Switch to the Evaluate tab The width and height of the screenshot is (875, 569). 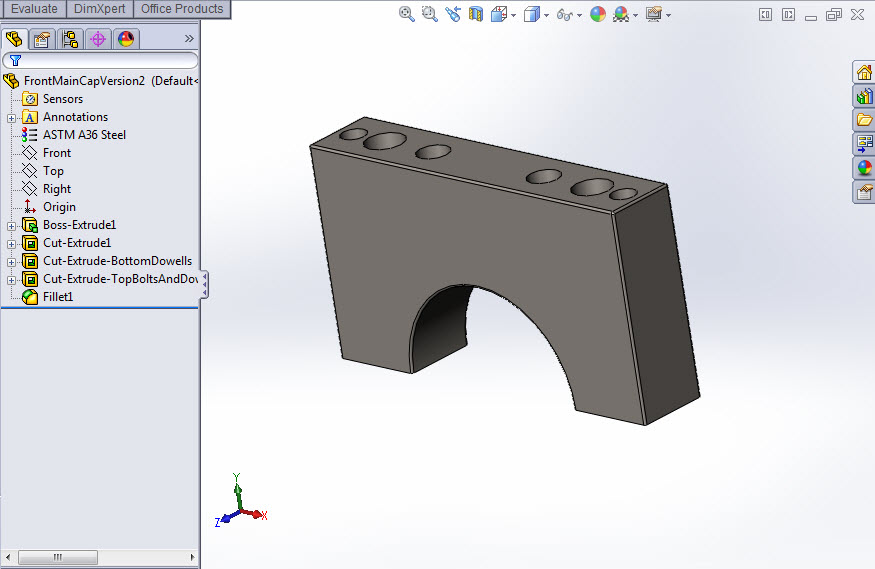click(x=34, y=9)
